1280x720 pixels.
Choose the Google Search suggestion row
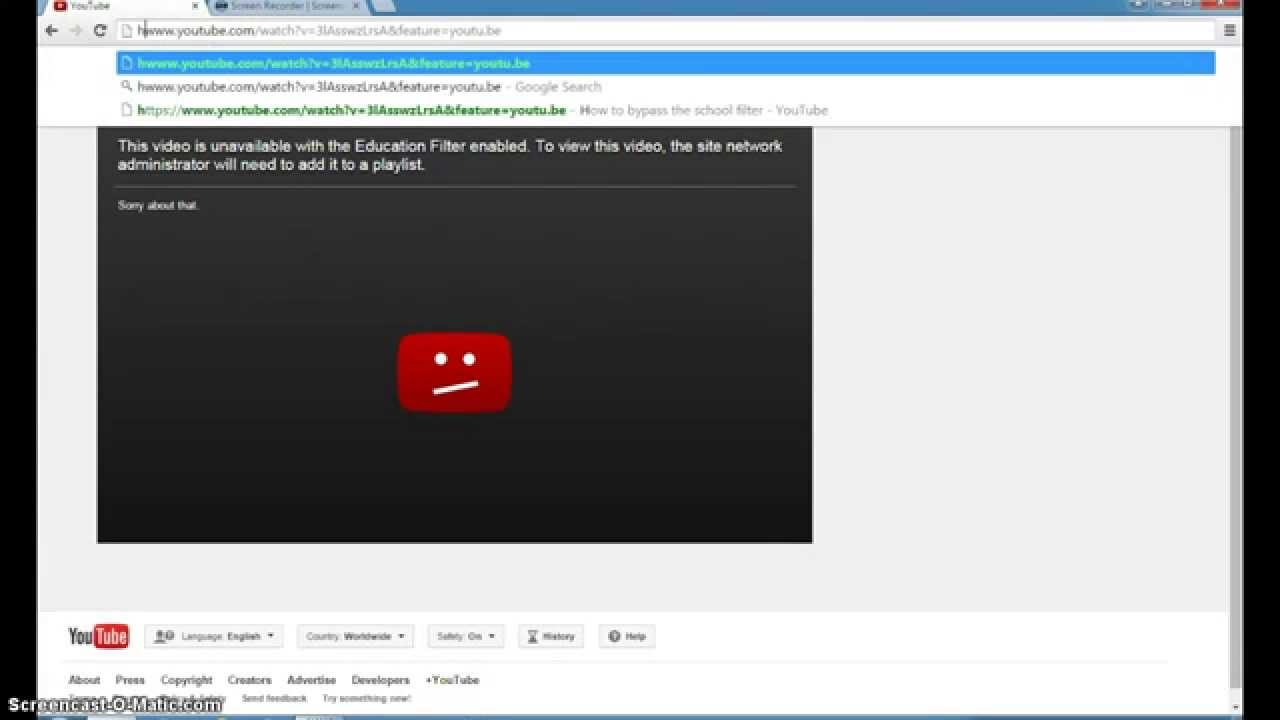666,87
